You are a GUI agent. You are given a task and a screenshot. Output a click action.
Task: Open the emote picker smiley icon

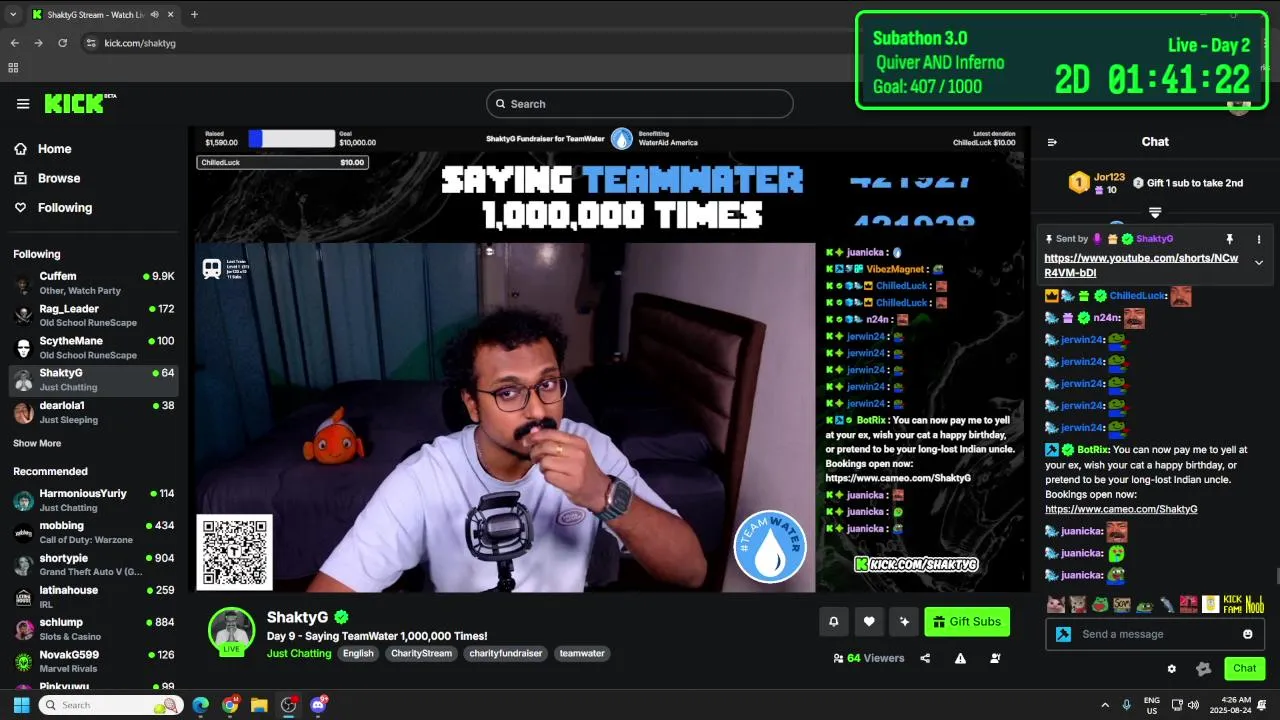pos(1247,634)
